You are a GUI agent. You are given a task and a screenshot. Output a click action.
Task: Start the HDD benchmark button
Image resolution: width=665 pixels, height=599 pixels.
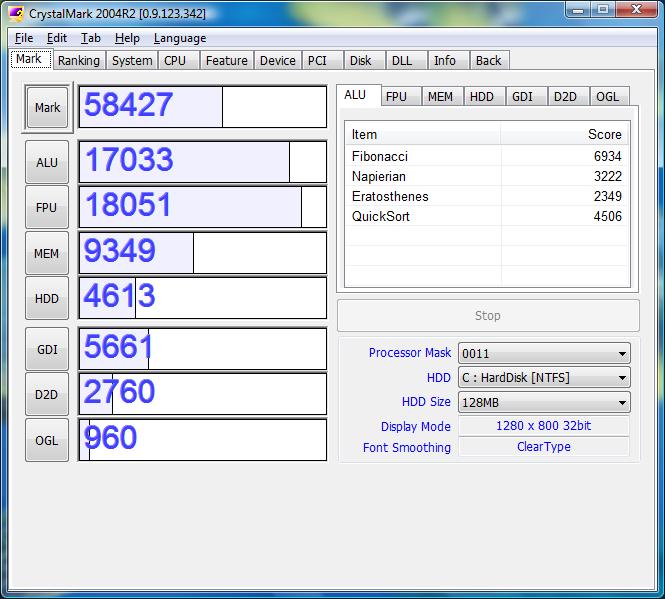click(x=47, y=299)
